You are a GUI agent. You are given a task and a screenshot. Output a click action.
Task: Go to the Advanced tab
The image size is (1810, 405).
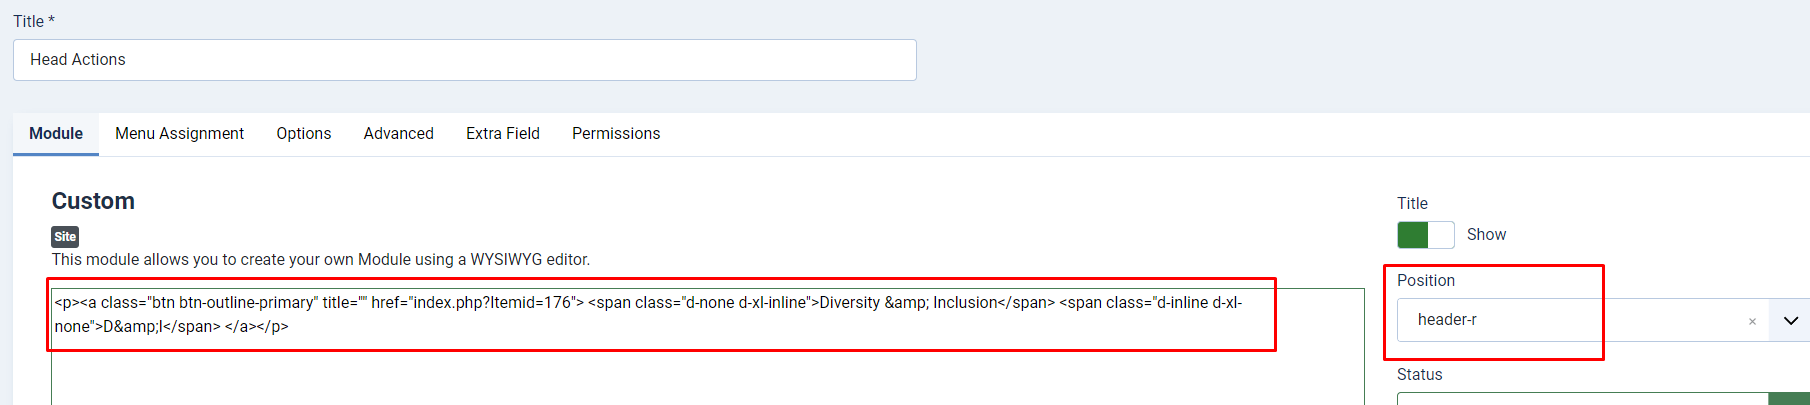click(x=398, y=134)
